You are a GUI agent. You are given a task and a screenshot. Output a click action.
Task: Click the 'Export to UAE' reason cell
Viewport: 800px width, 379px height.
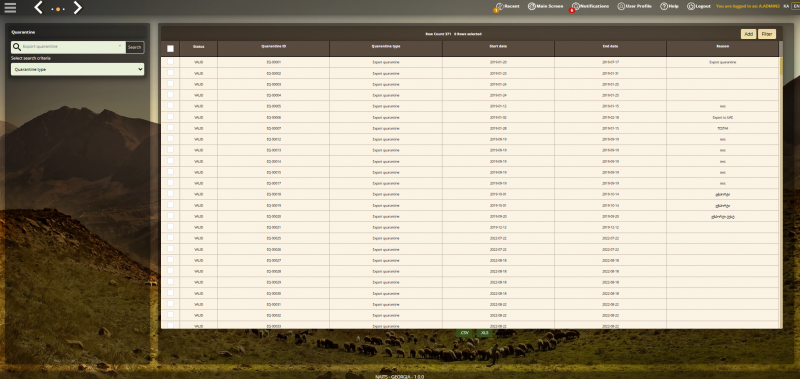point(722,117)
